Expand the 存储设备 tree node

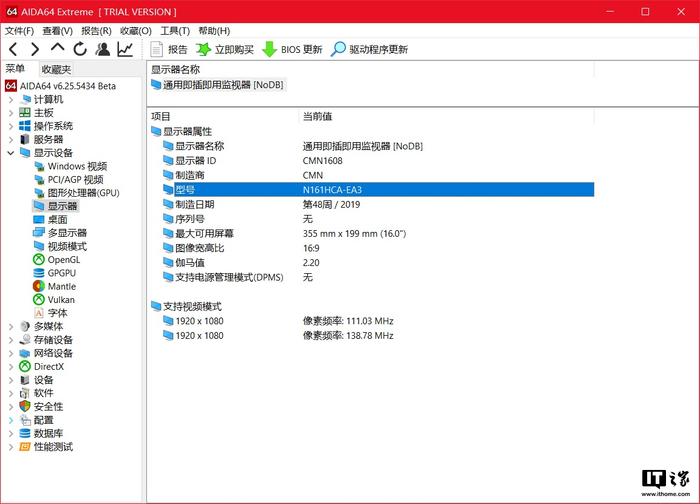11,340
